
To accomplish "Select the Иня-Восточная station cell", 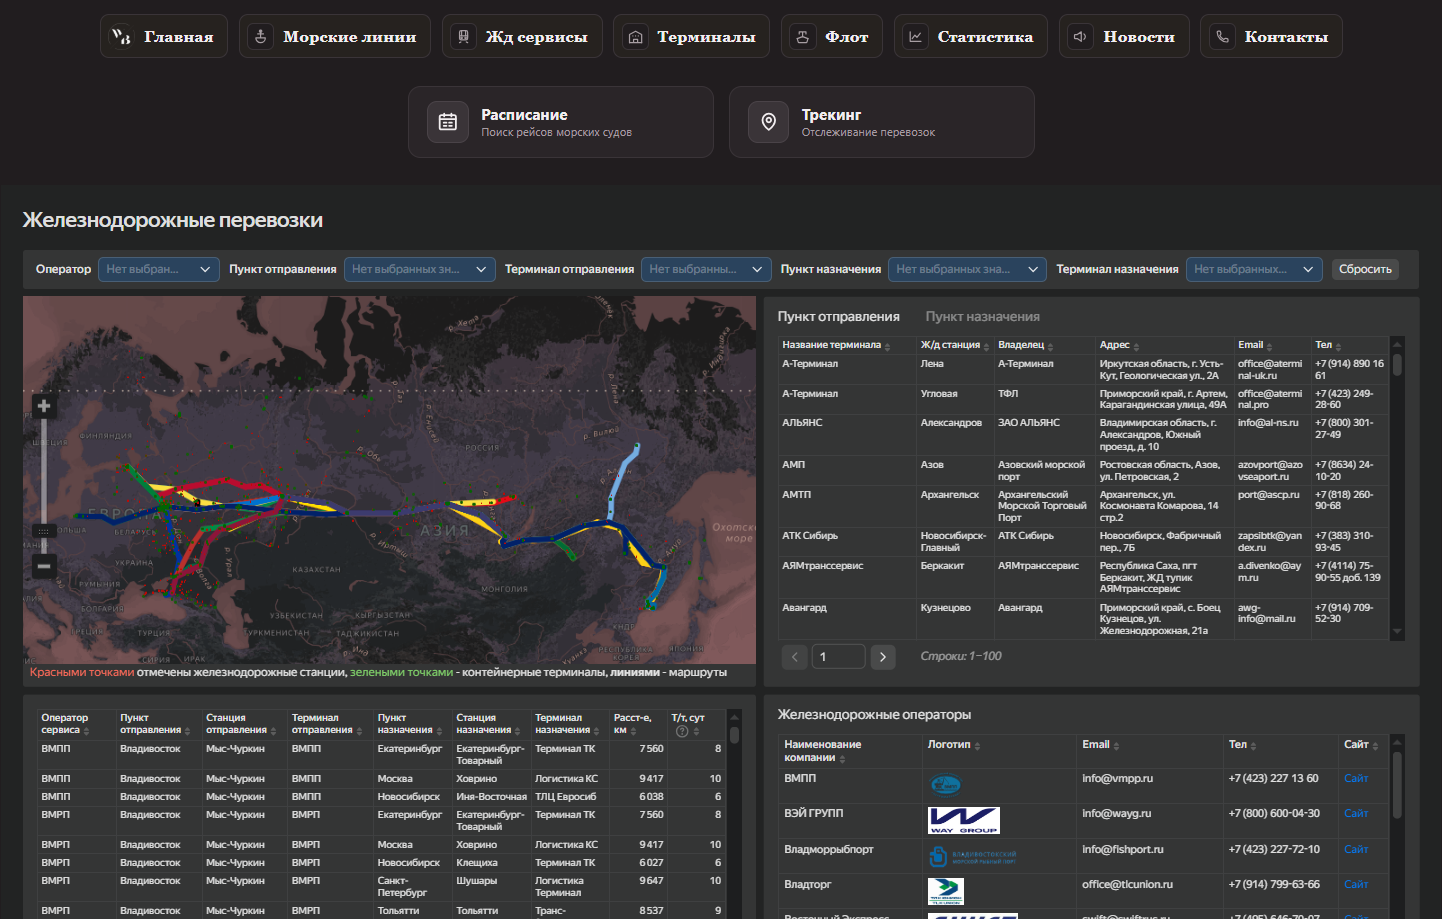I will pyautogui.click(x=491, y=797).
